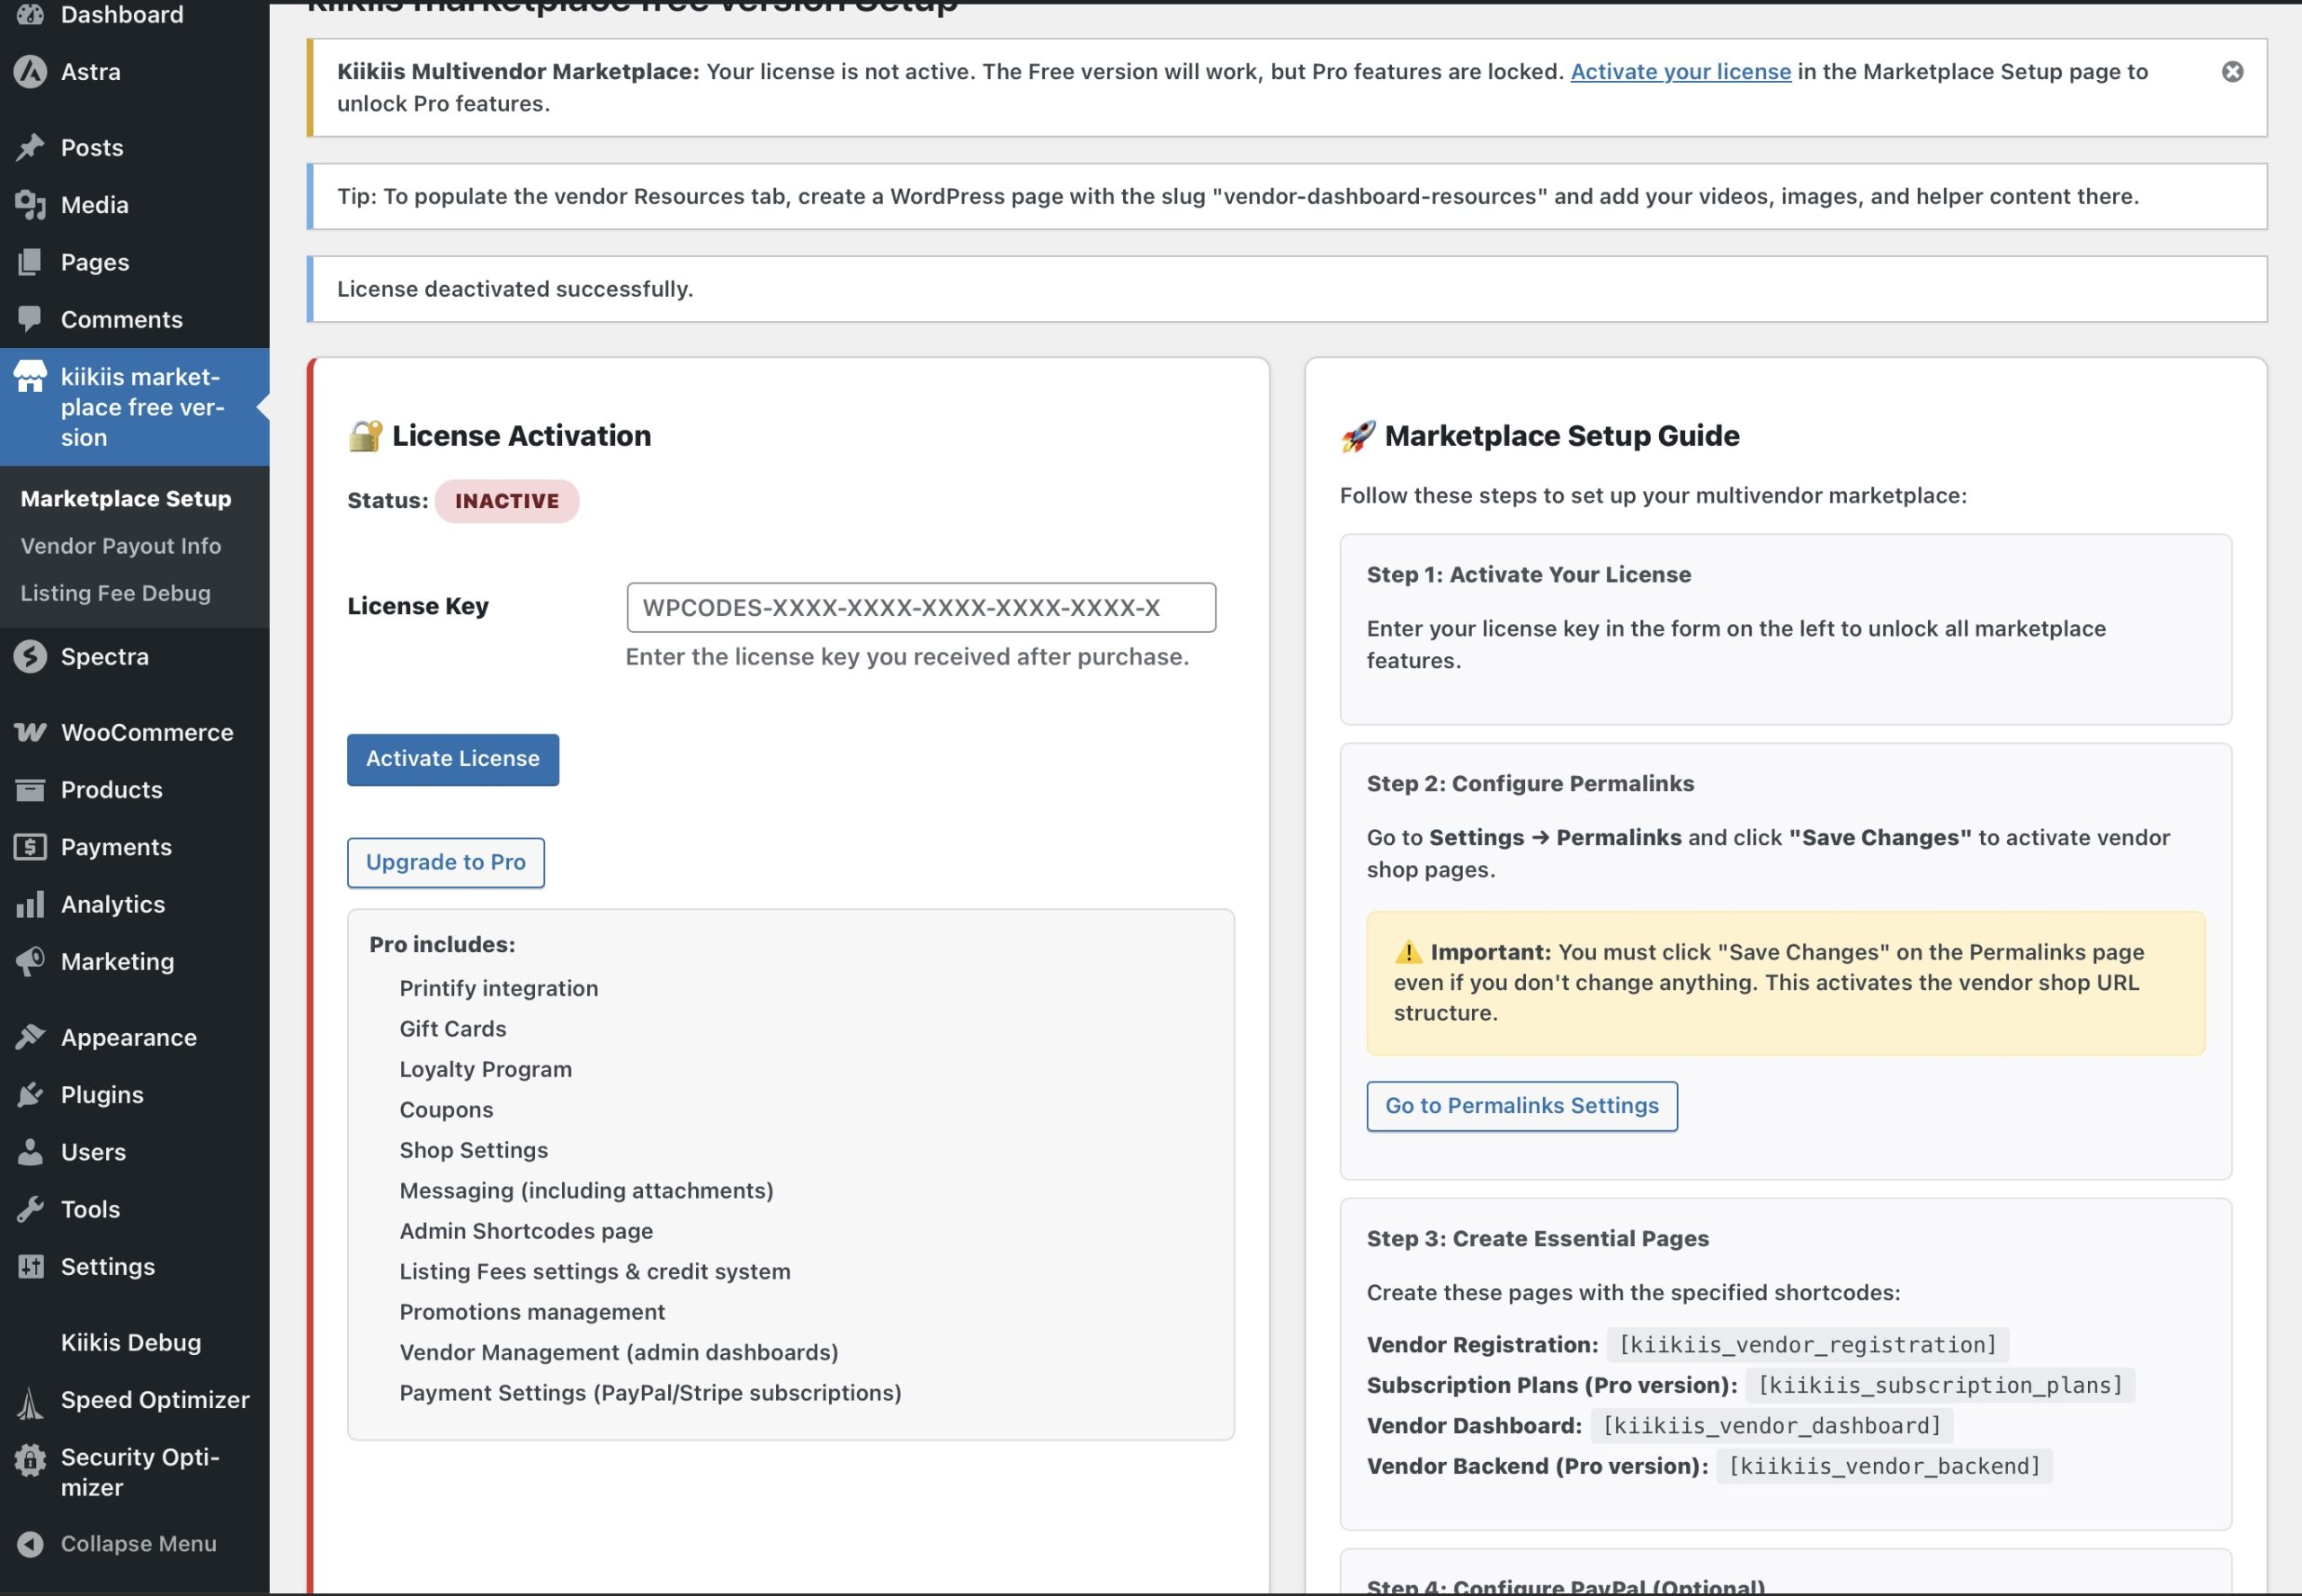Click Gift Cards list item
The height and width of the screenshot is (1596, 2302).
coord(453,1028)
